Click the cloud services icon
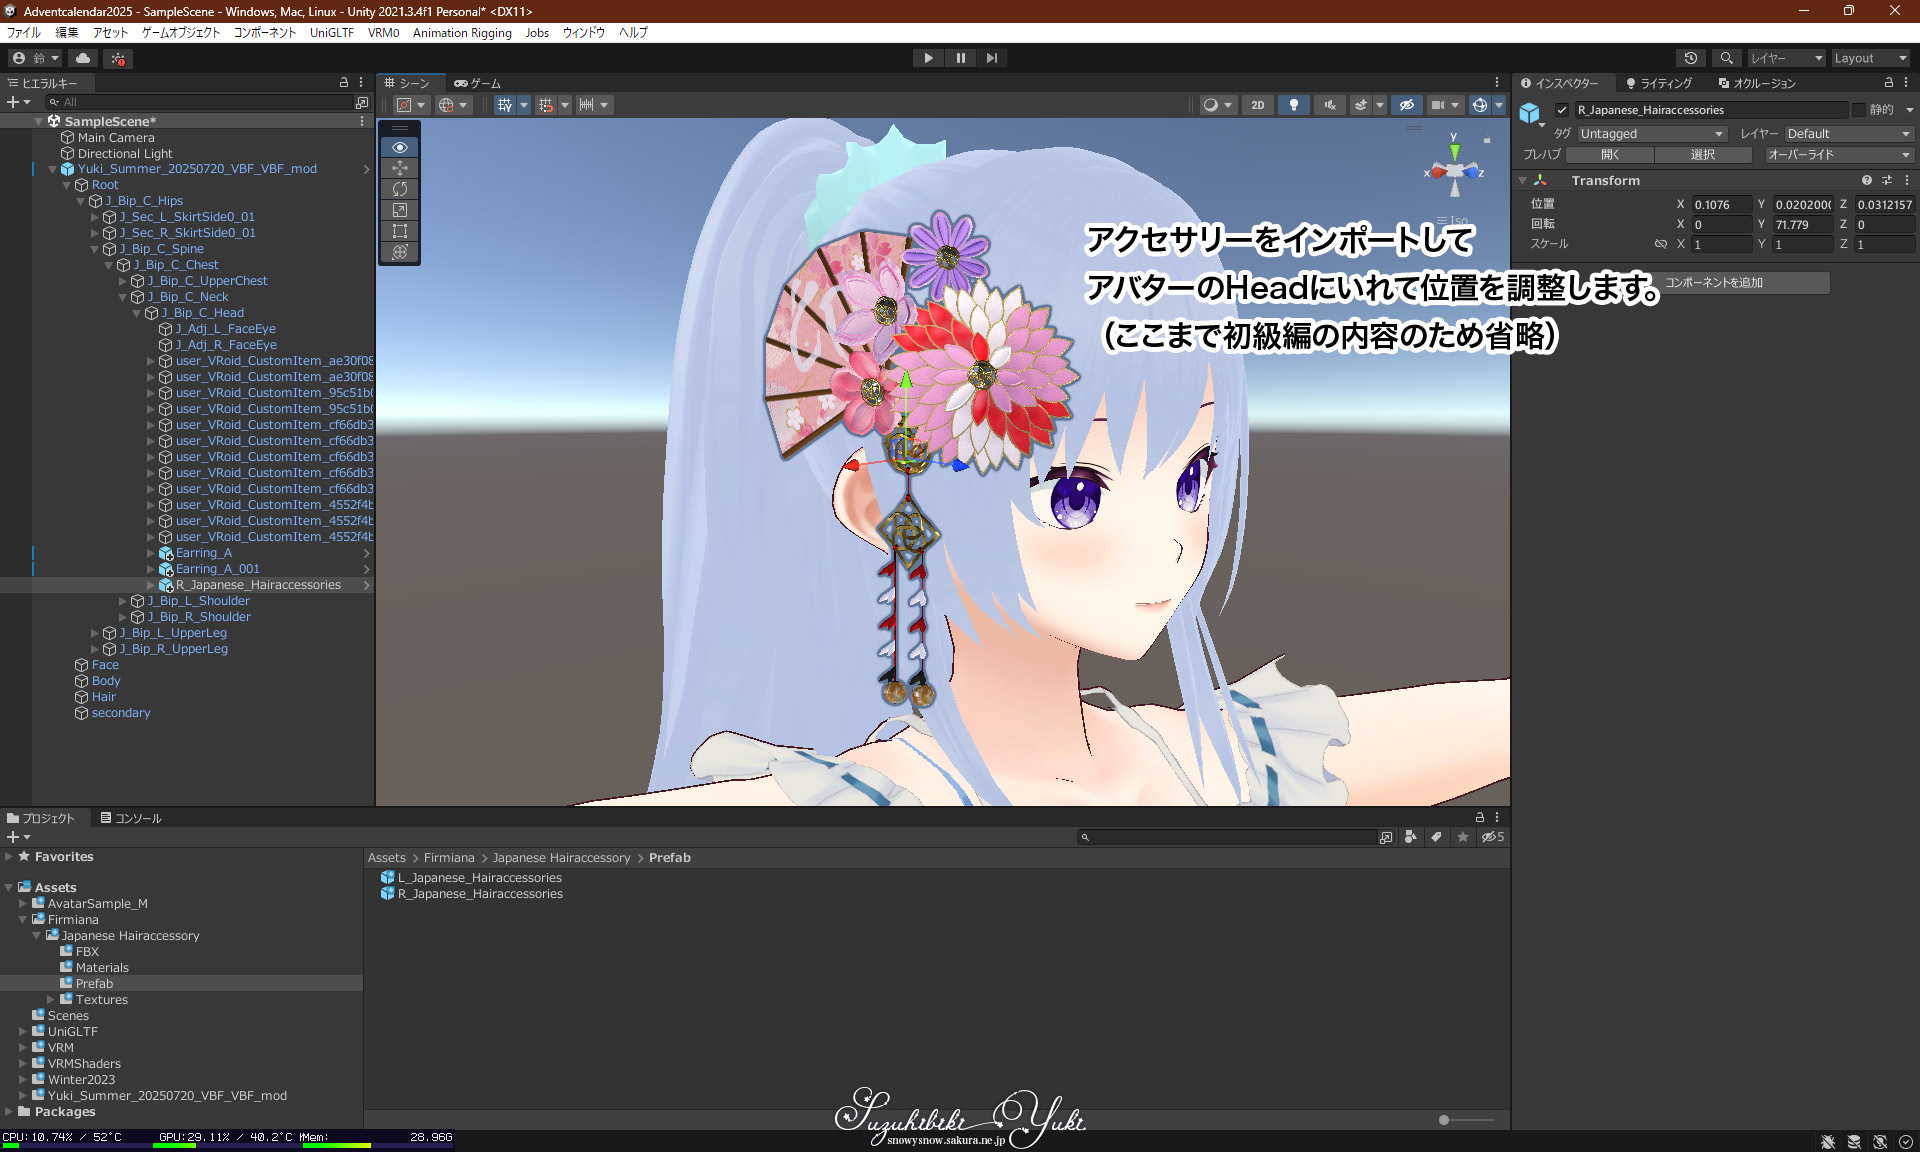 click(x=83, y=58)
